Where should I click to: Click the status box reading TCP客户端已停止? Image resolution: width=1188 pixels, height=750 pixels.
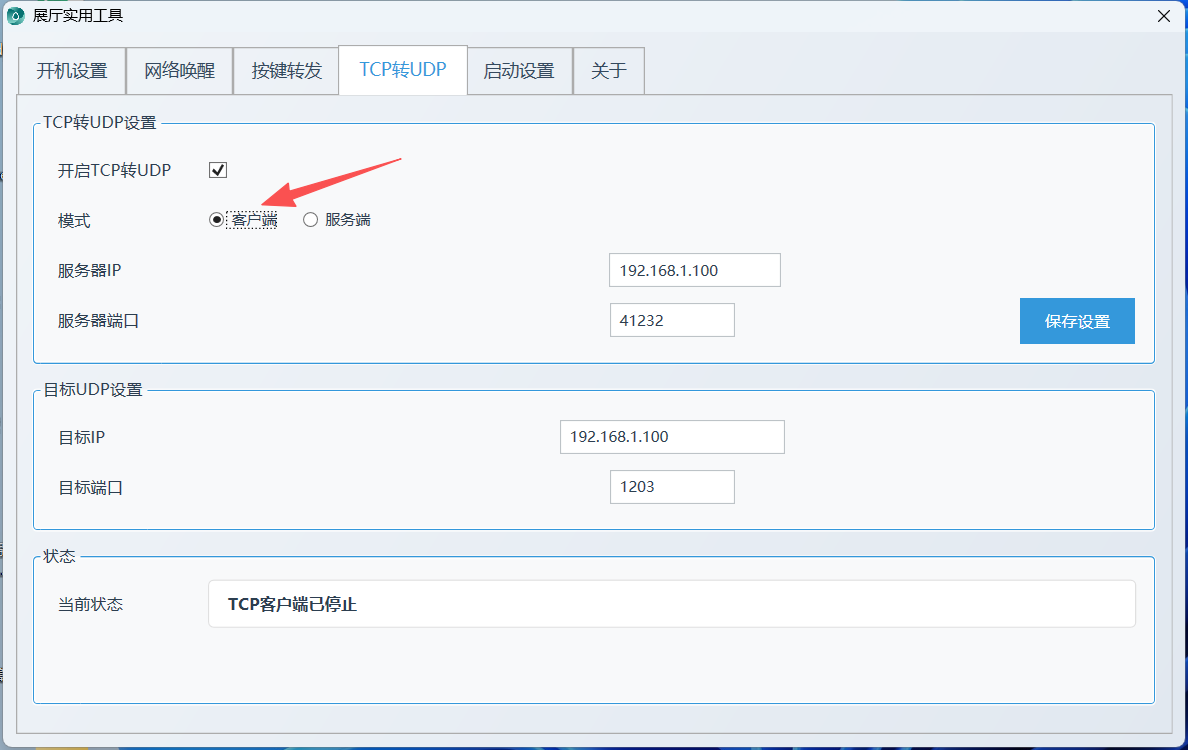coord(671,604)
